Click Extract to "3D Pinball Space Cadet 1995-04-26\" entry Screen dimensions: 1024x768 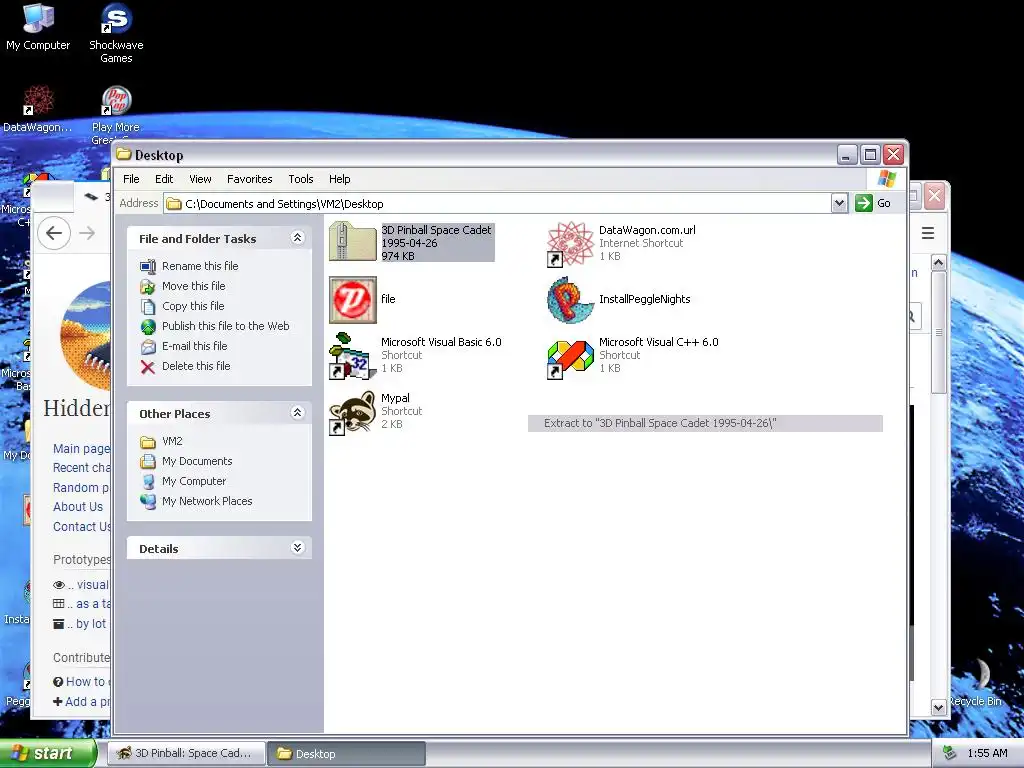pyautogui.click(x=705, y=423)
